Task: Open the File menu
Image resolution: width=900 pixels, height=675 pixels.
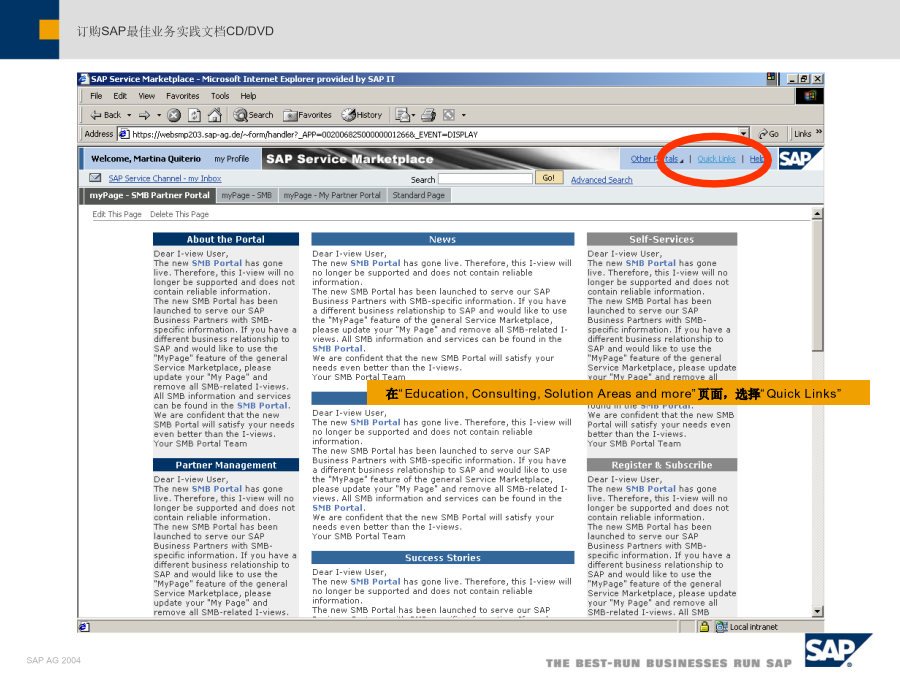Action: pos(96,96)
